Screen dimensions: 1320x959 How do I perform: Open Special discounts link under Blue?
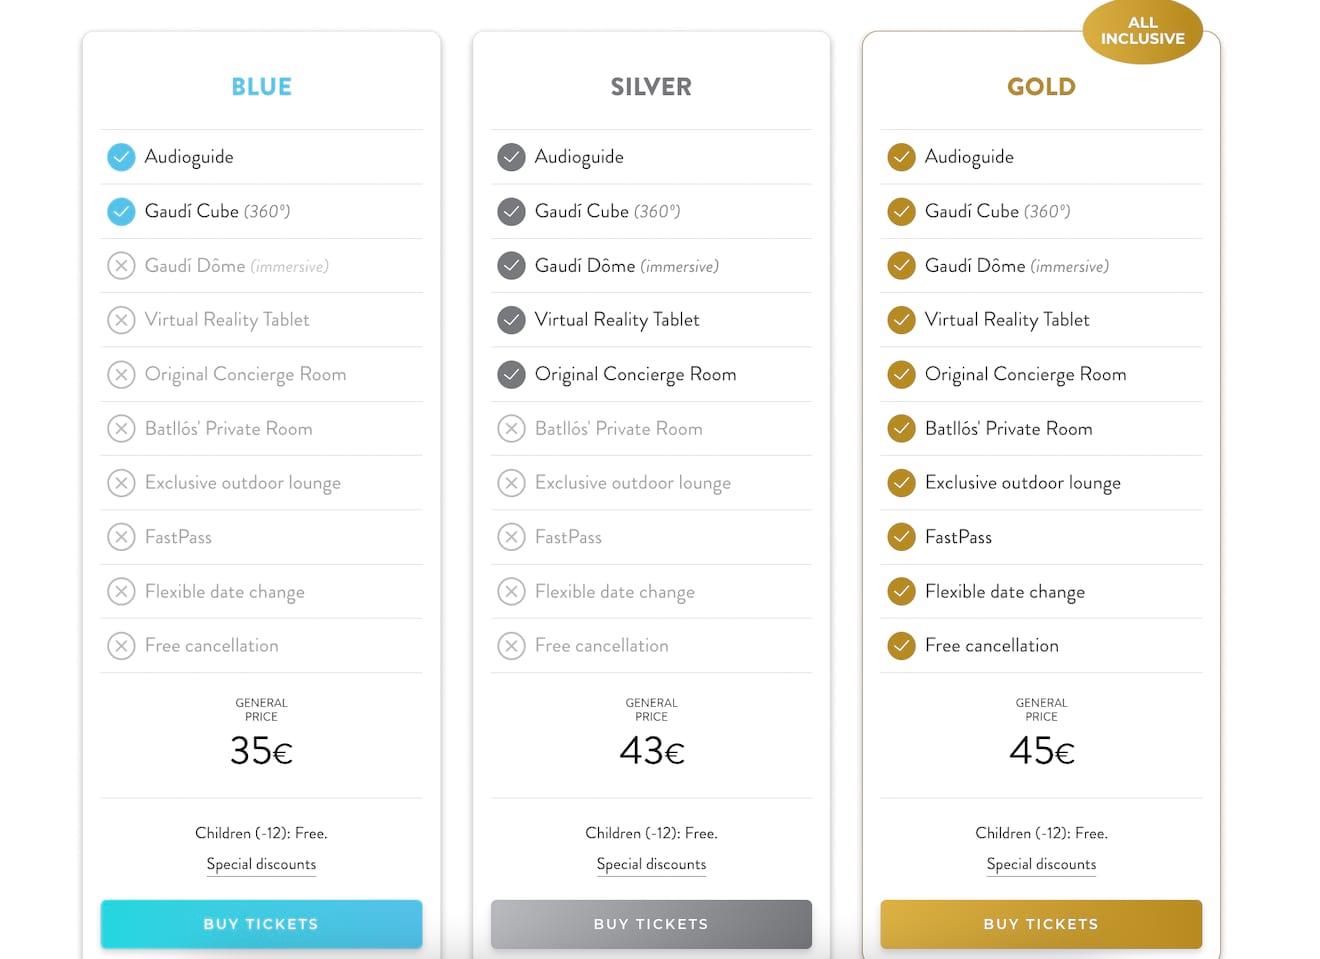point(261,864)
